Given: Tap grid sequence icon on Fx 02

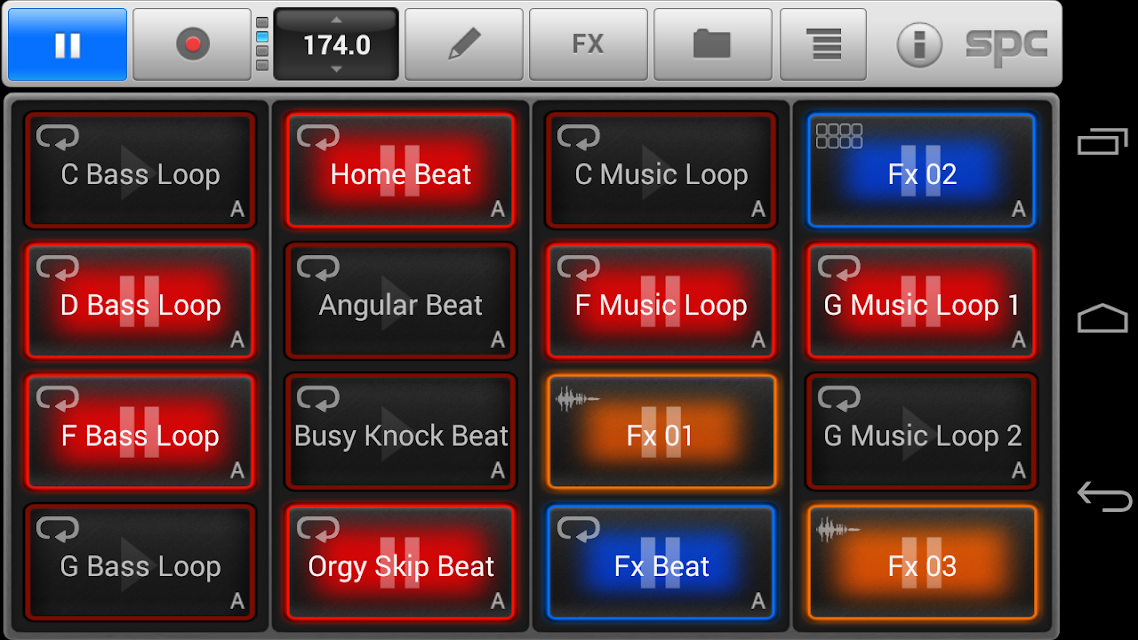Looking at the screenshot, I should [x=839, y=136].
